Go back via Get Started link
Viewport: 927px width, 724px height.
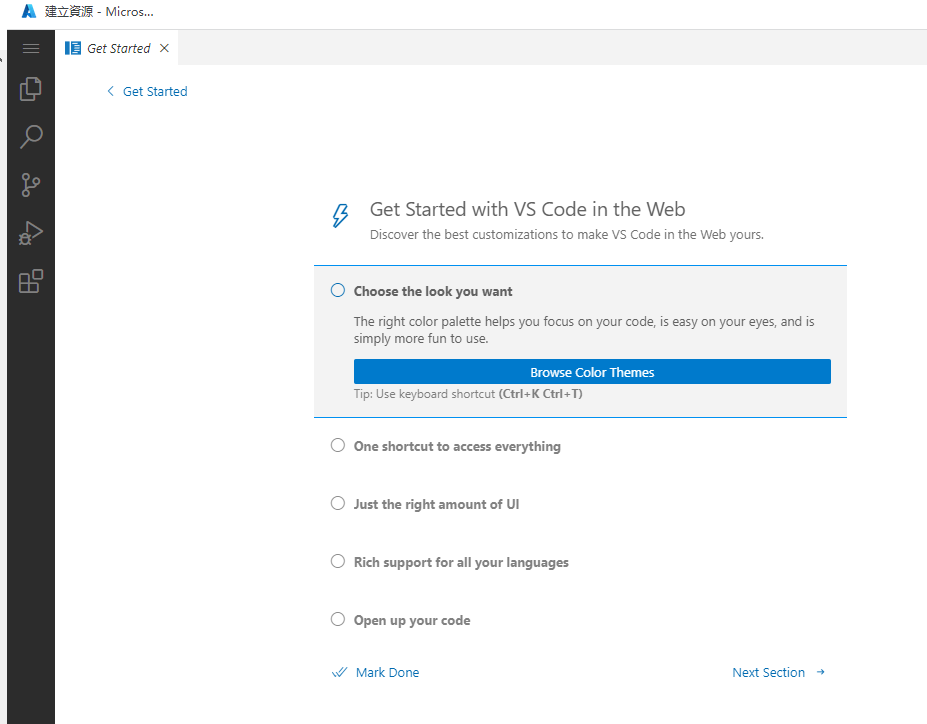tap(155, 92)
